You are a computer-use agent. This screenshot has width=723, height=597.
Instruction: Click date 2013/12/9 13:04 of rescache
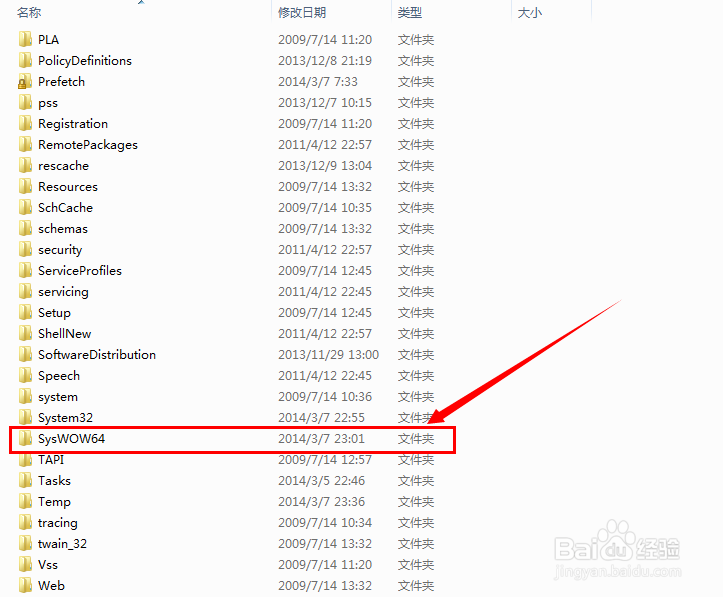[325, 166]
